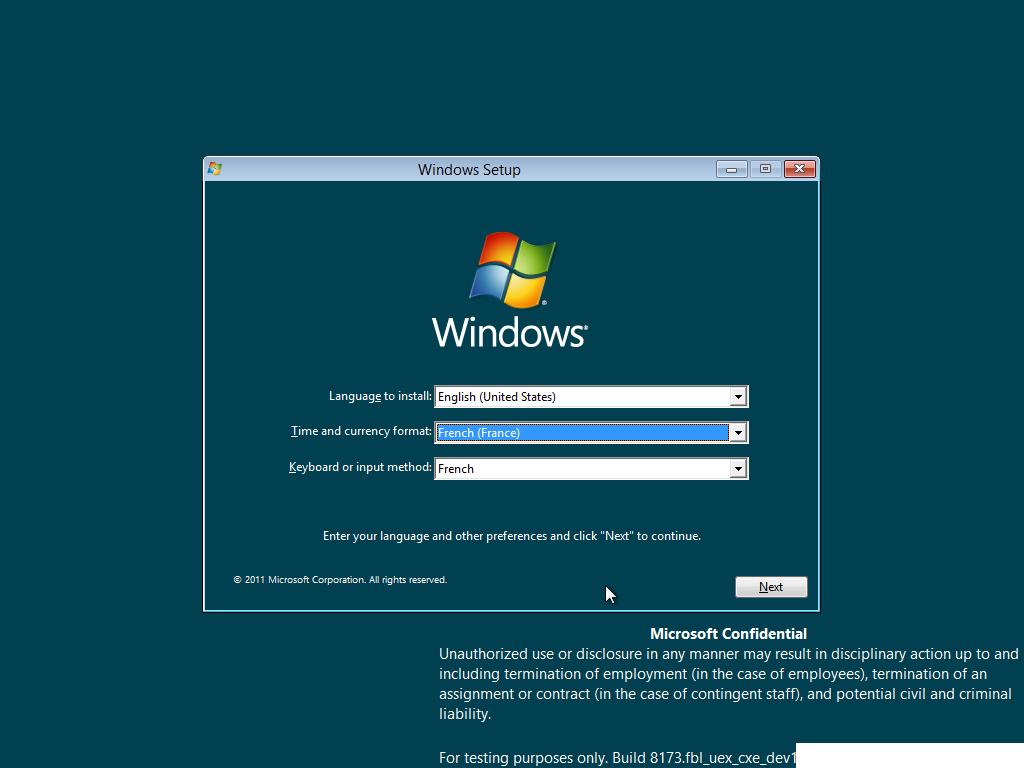
Task: Minimize the Windows Setup window
Action: coord(731,169)
